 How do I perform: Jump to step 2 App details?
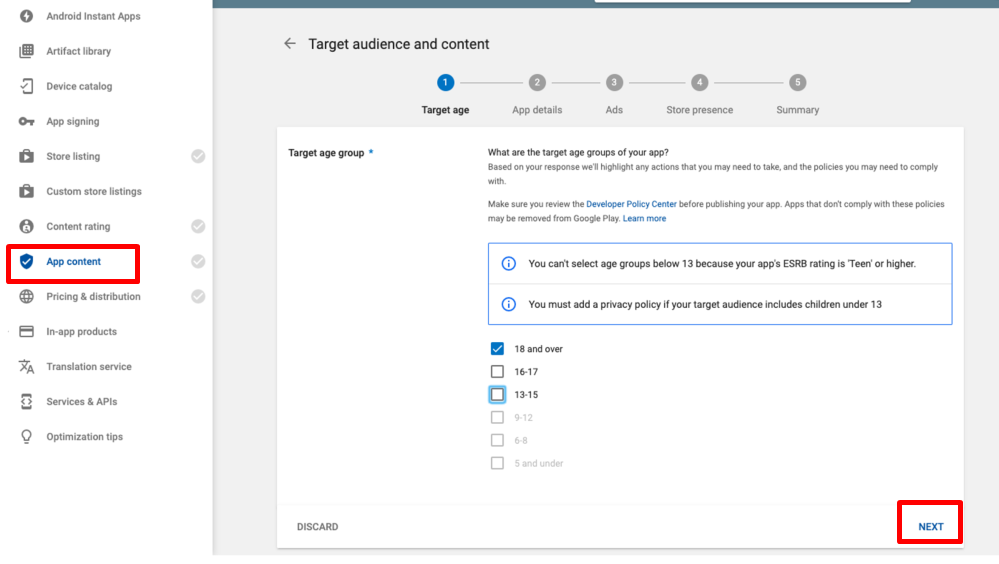pos(537,83)
